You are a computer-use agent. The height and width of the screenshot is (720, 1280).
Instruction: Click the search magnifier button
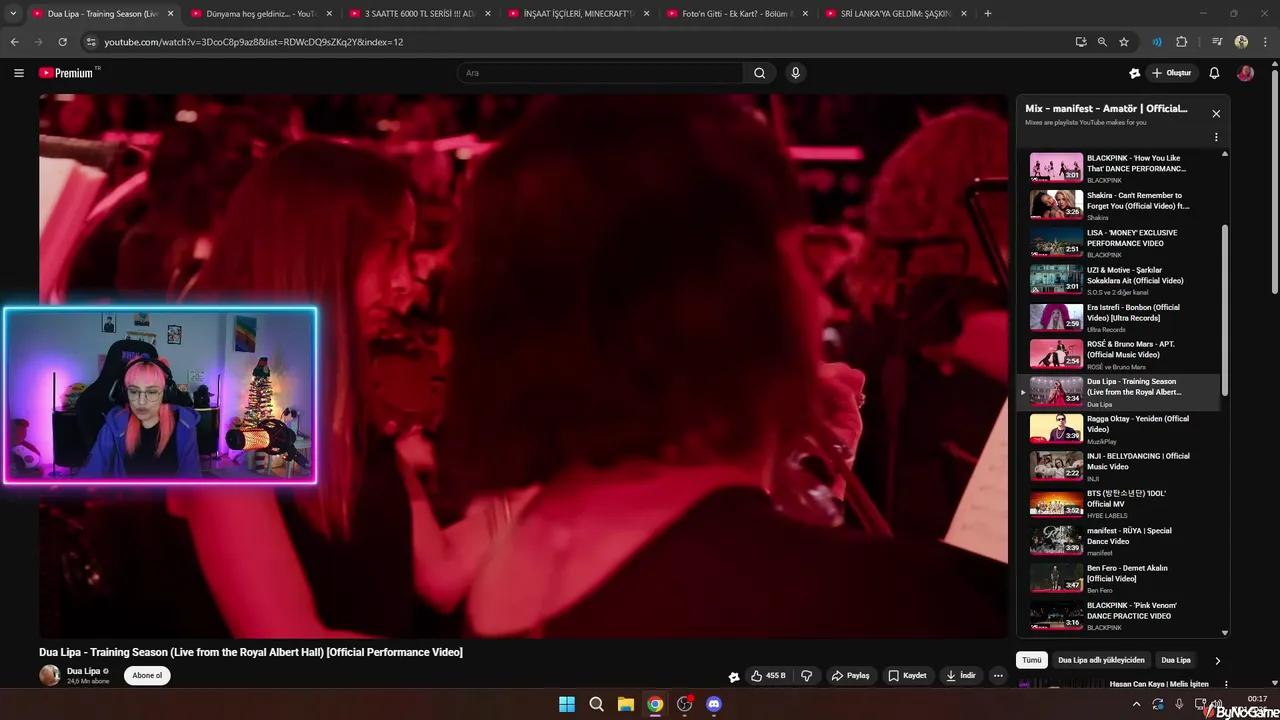[759, 73]
